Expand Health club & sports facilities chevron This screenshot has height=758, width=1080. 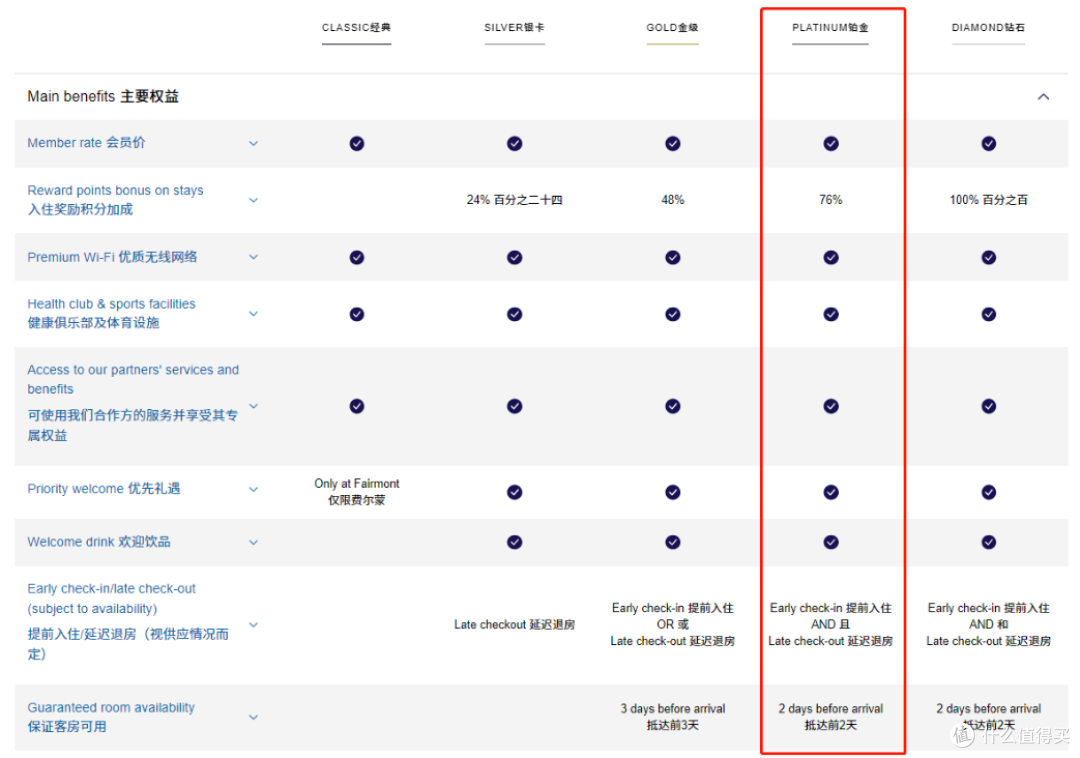pos(253,313)
